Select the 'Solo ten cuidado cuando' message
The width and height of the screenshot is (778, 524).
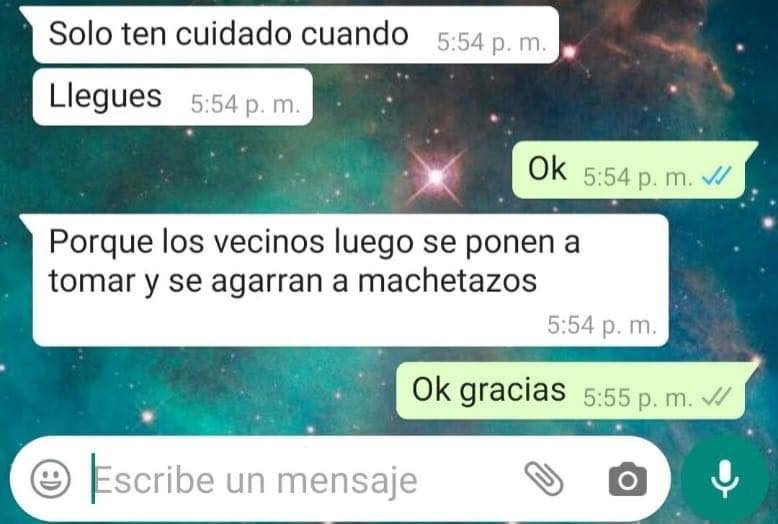[296, 35]
